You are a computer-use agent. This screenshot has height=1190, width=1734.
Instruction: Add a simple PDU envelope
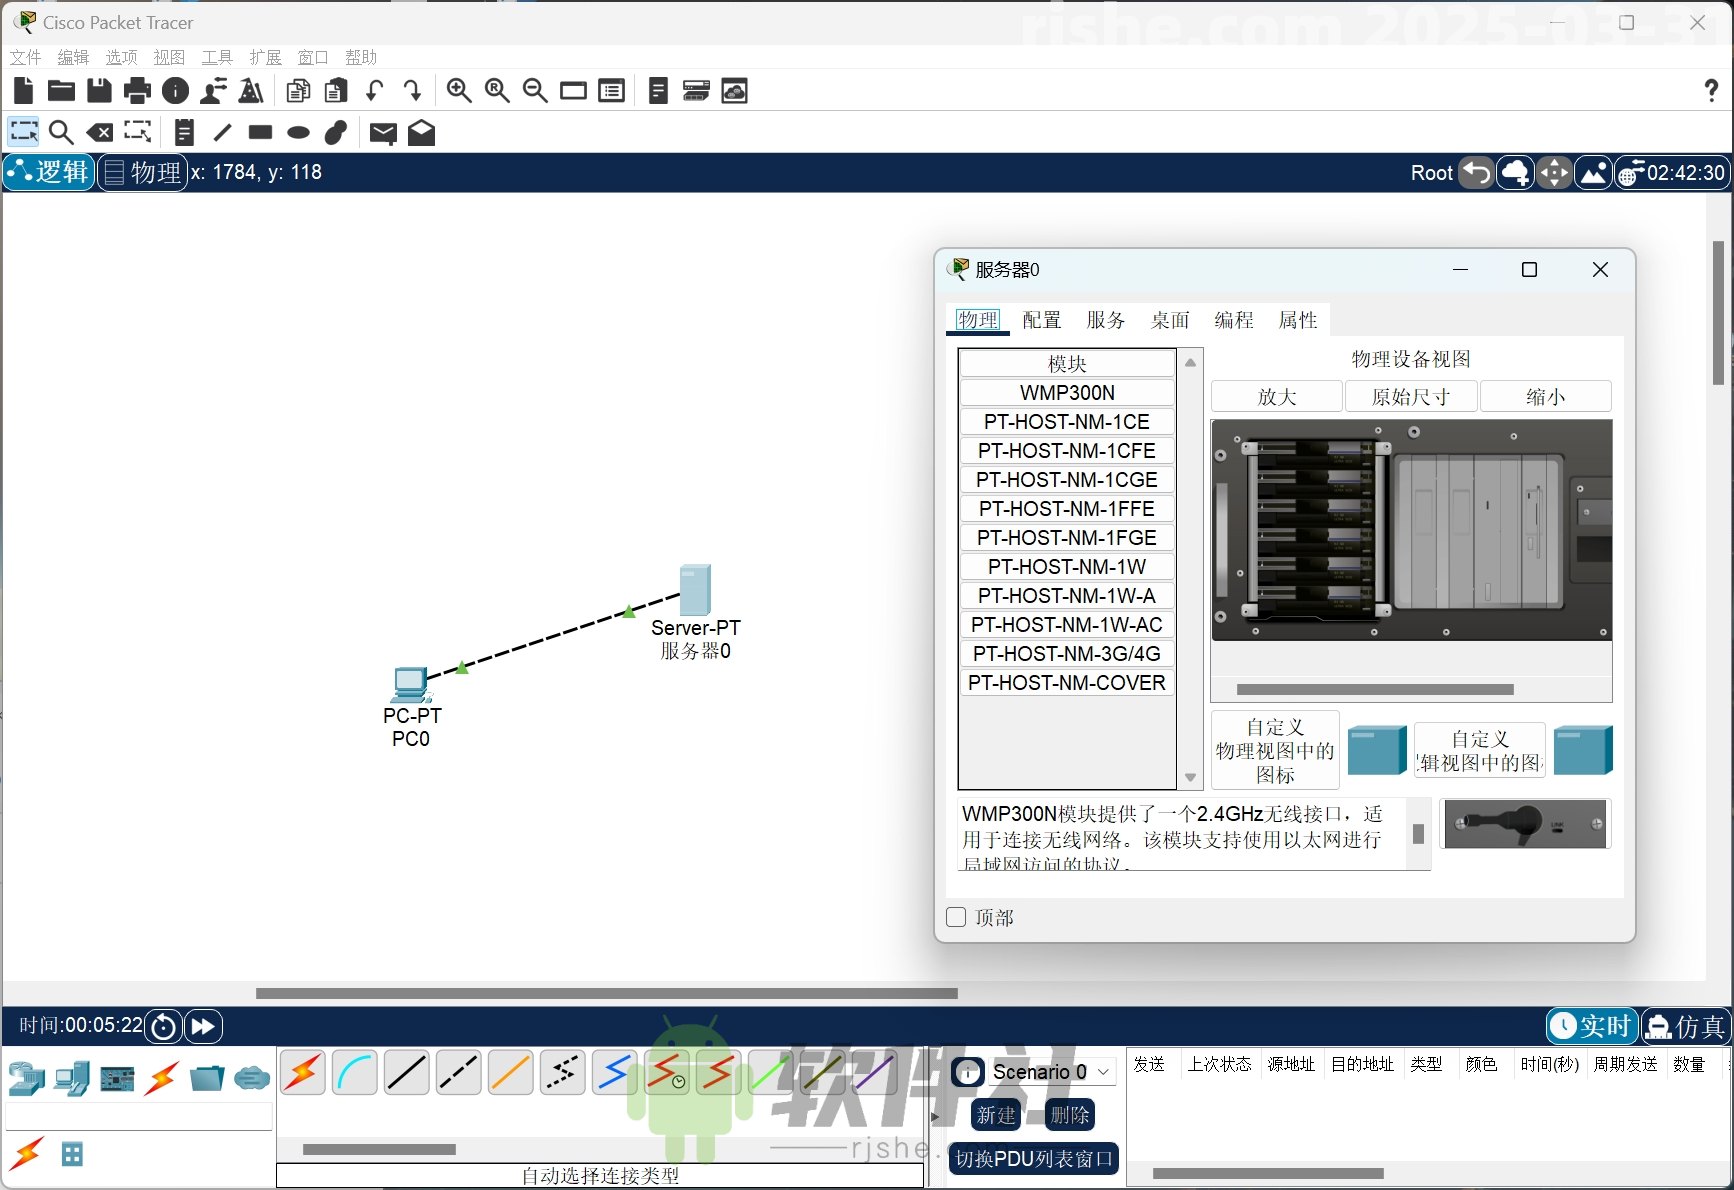coord(383,133)
